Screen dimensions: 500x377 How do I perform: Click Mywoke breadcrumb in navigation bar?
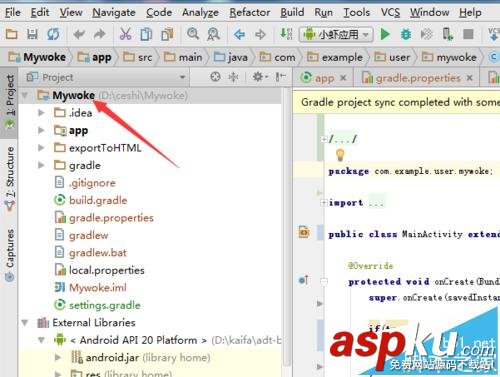[37, 57]
